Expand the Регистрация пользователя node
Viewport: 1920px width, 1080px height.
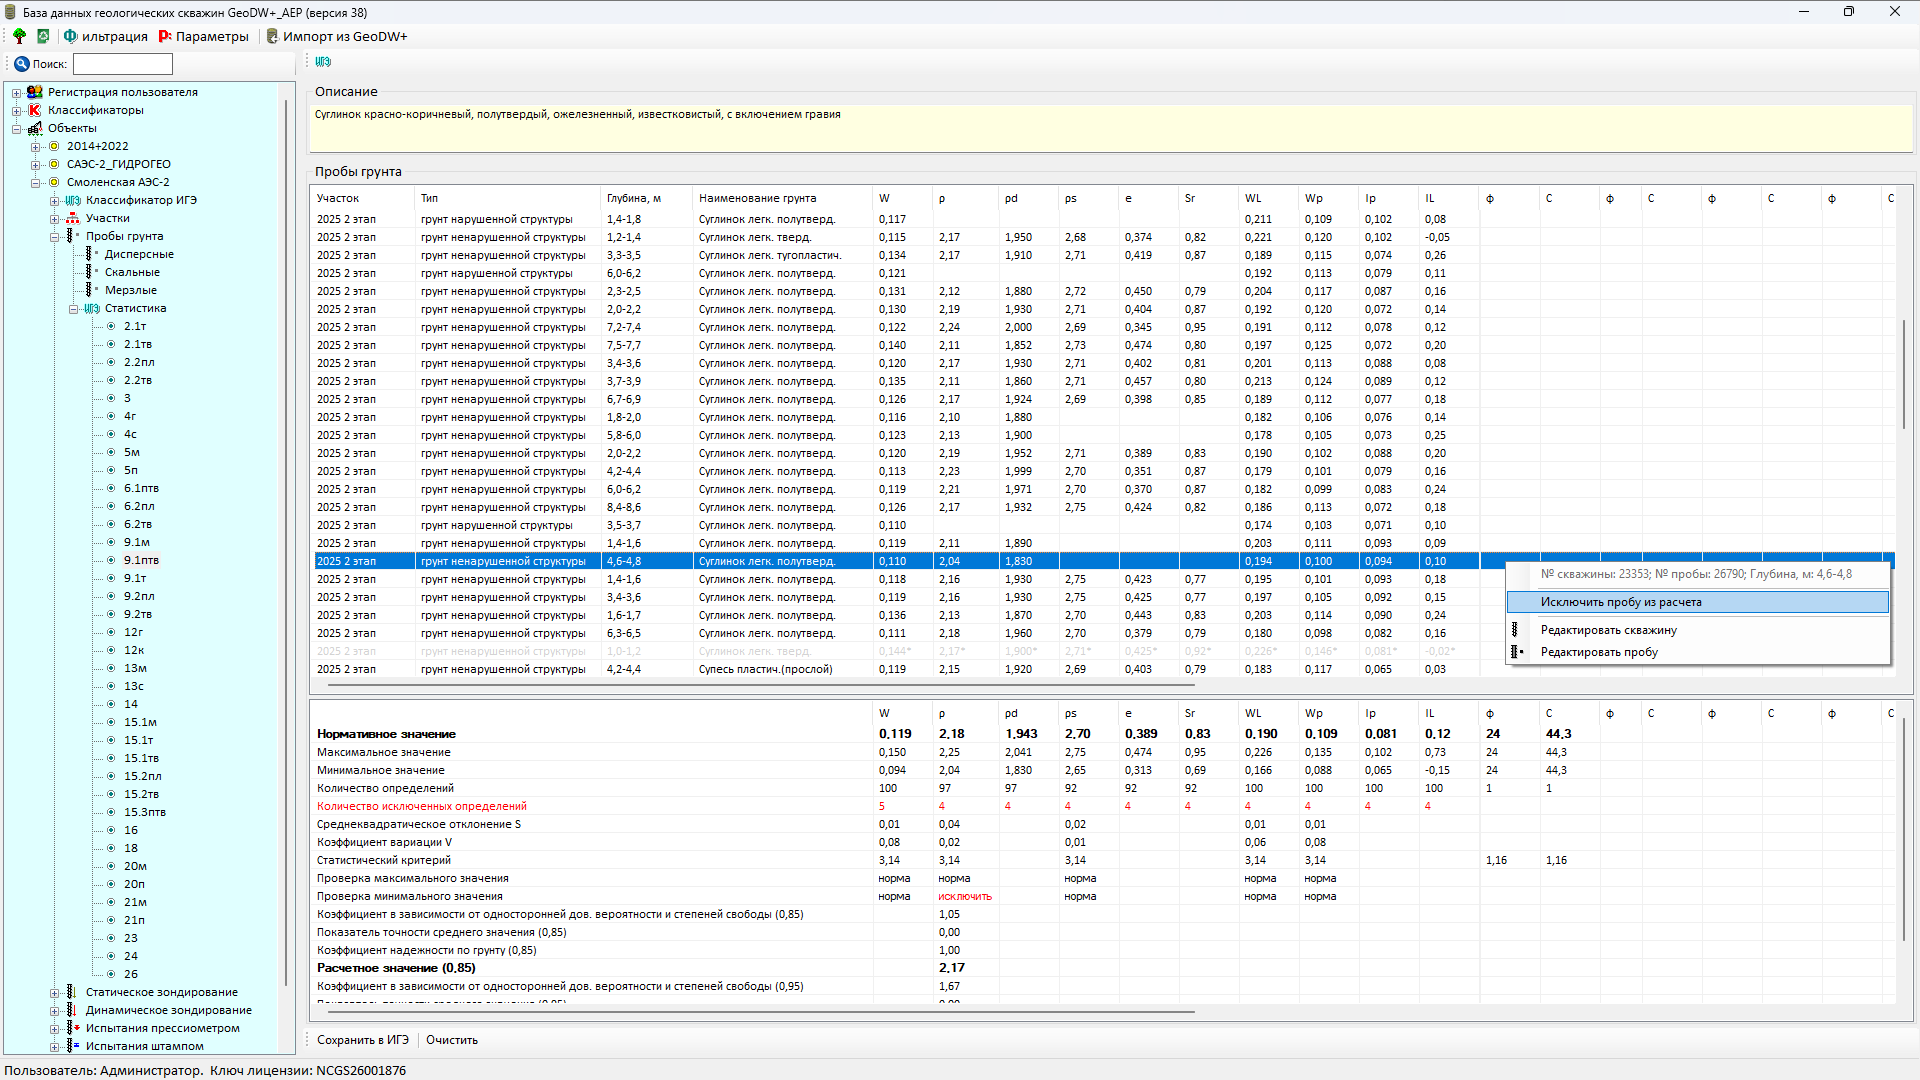point(17,93)
